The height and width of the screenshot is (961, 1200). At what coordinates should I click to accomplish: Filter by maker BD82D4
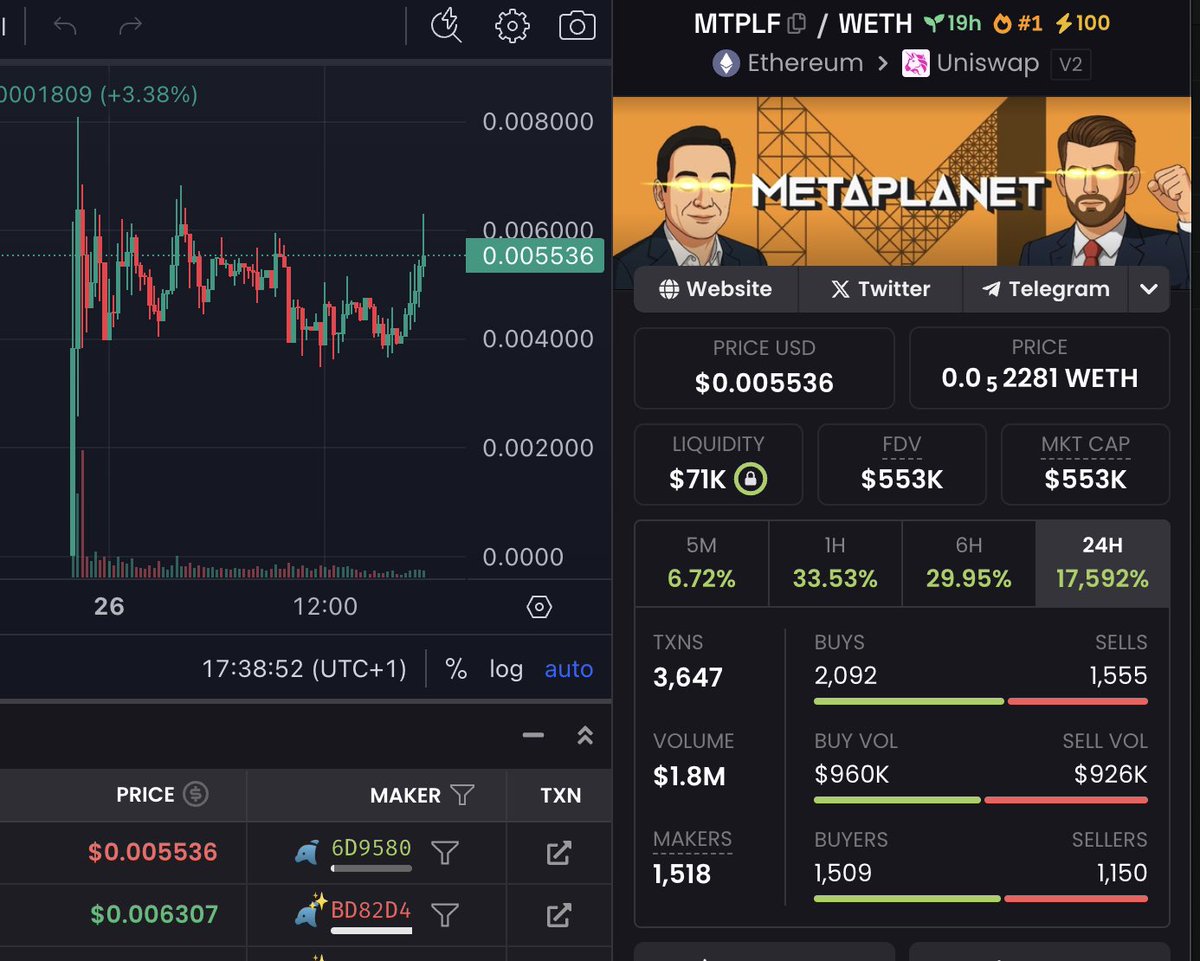click(x=445, y=914)
